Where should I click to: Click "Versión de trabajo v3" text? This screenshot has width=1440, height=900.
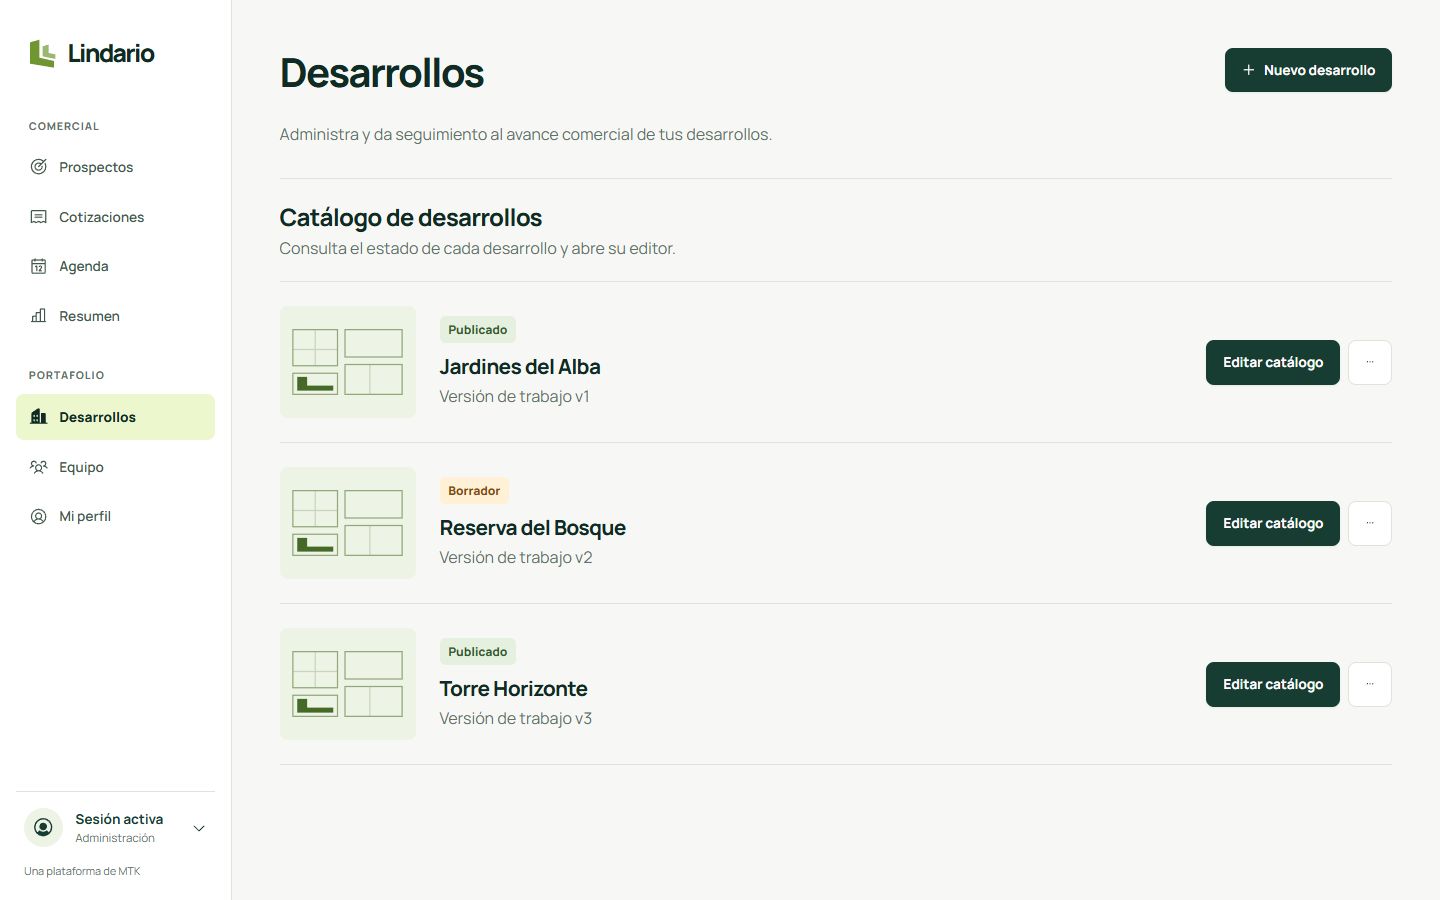tap(516, 718)
